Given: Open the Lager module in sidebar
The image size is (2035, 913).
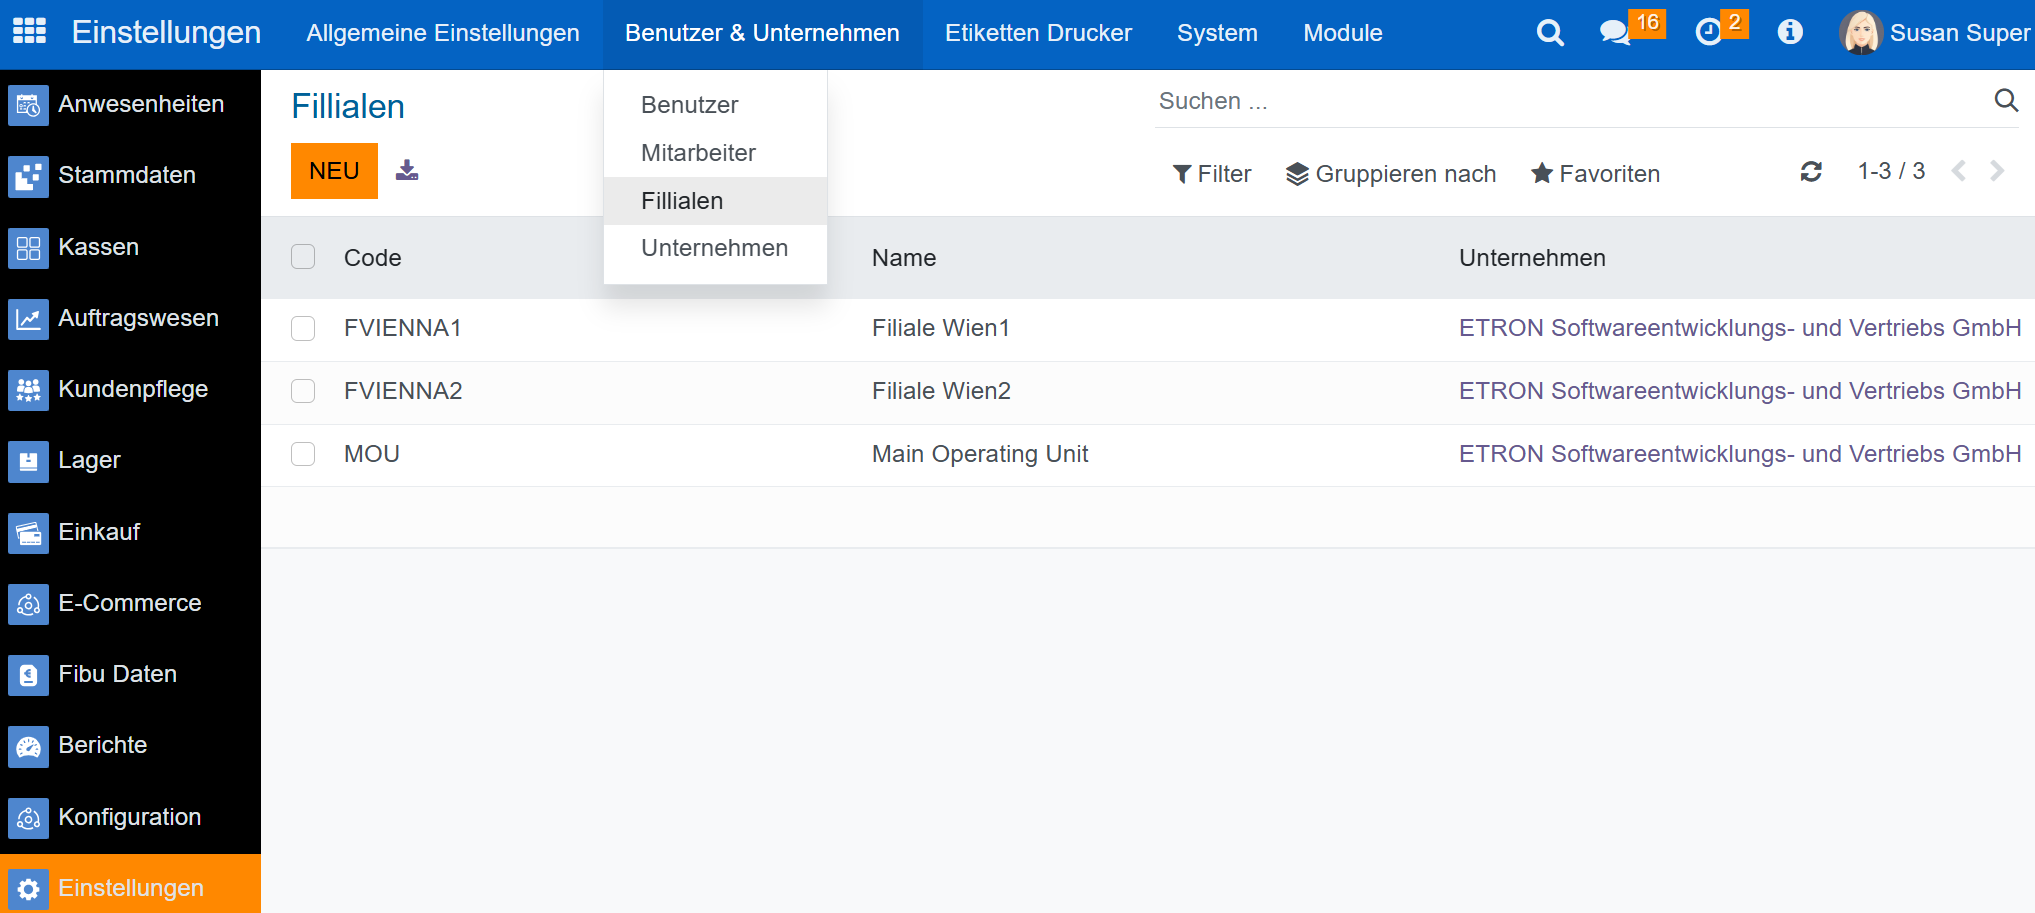Looking at the screenshot, I should (89, 460).
